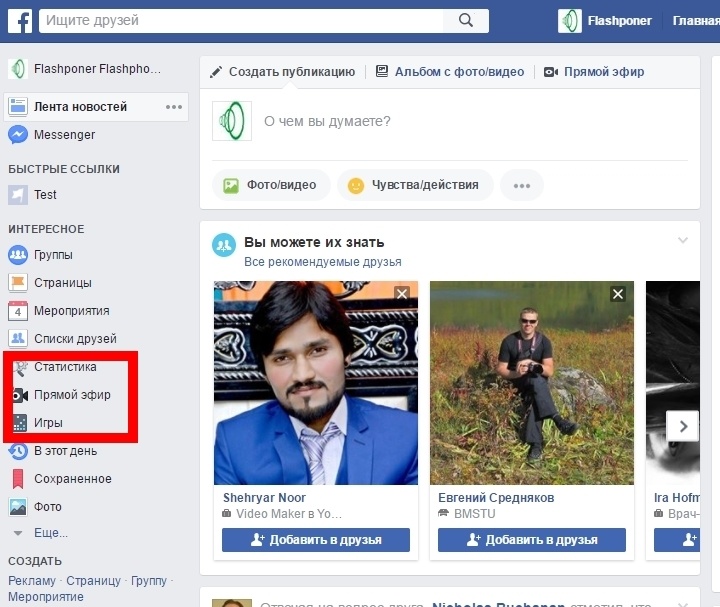Viewport: 720px width, 607px height.
Task: Focus the Ищите друзей search field
Action: point(242,21)
